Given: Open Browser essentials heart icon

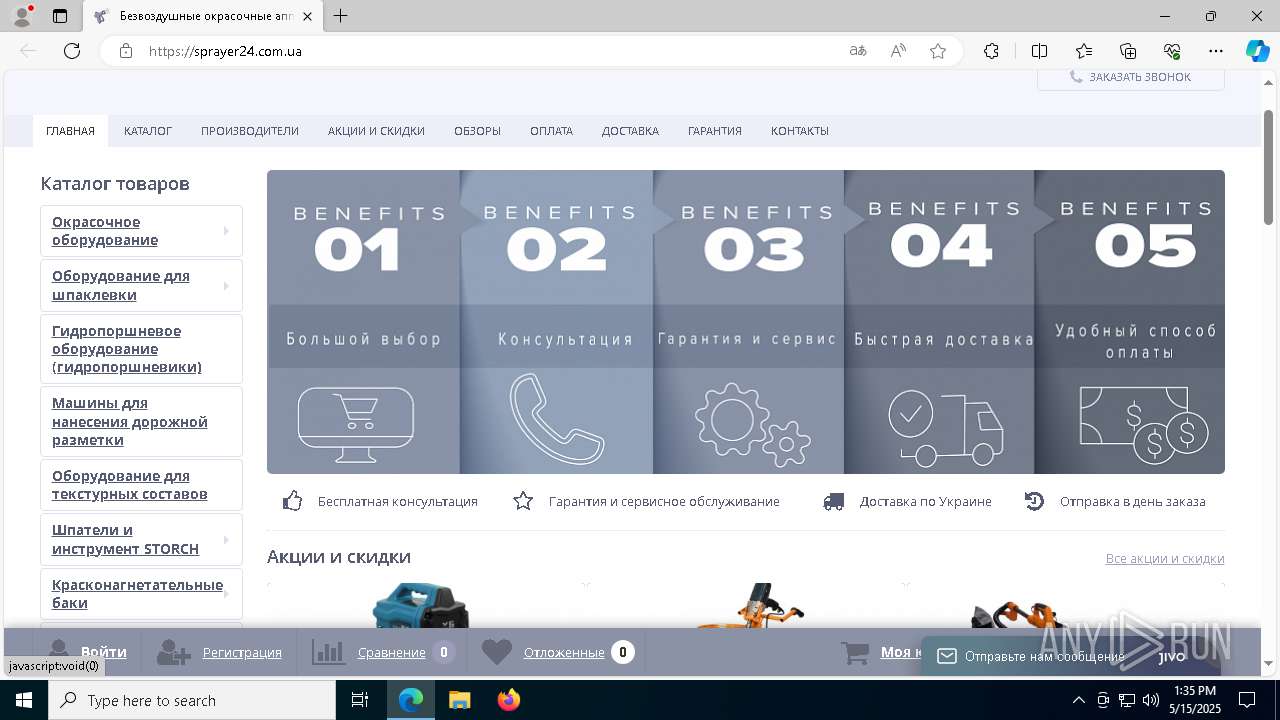Looking at the screenshot, I should [1172, 51].
